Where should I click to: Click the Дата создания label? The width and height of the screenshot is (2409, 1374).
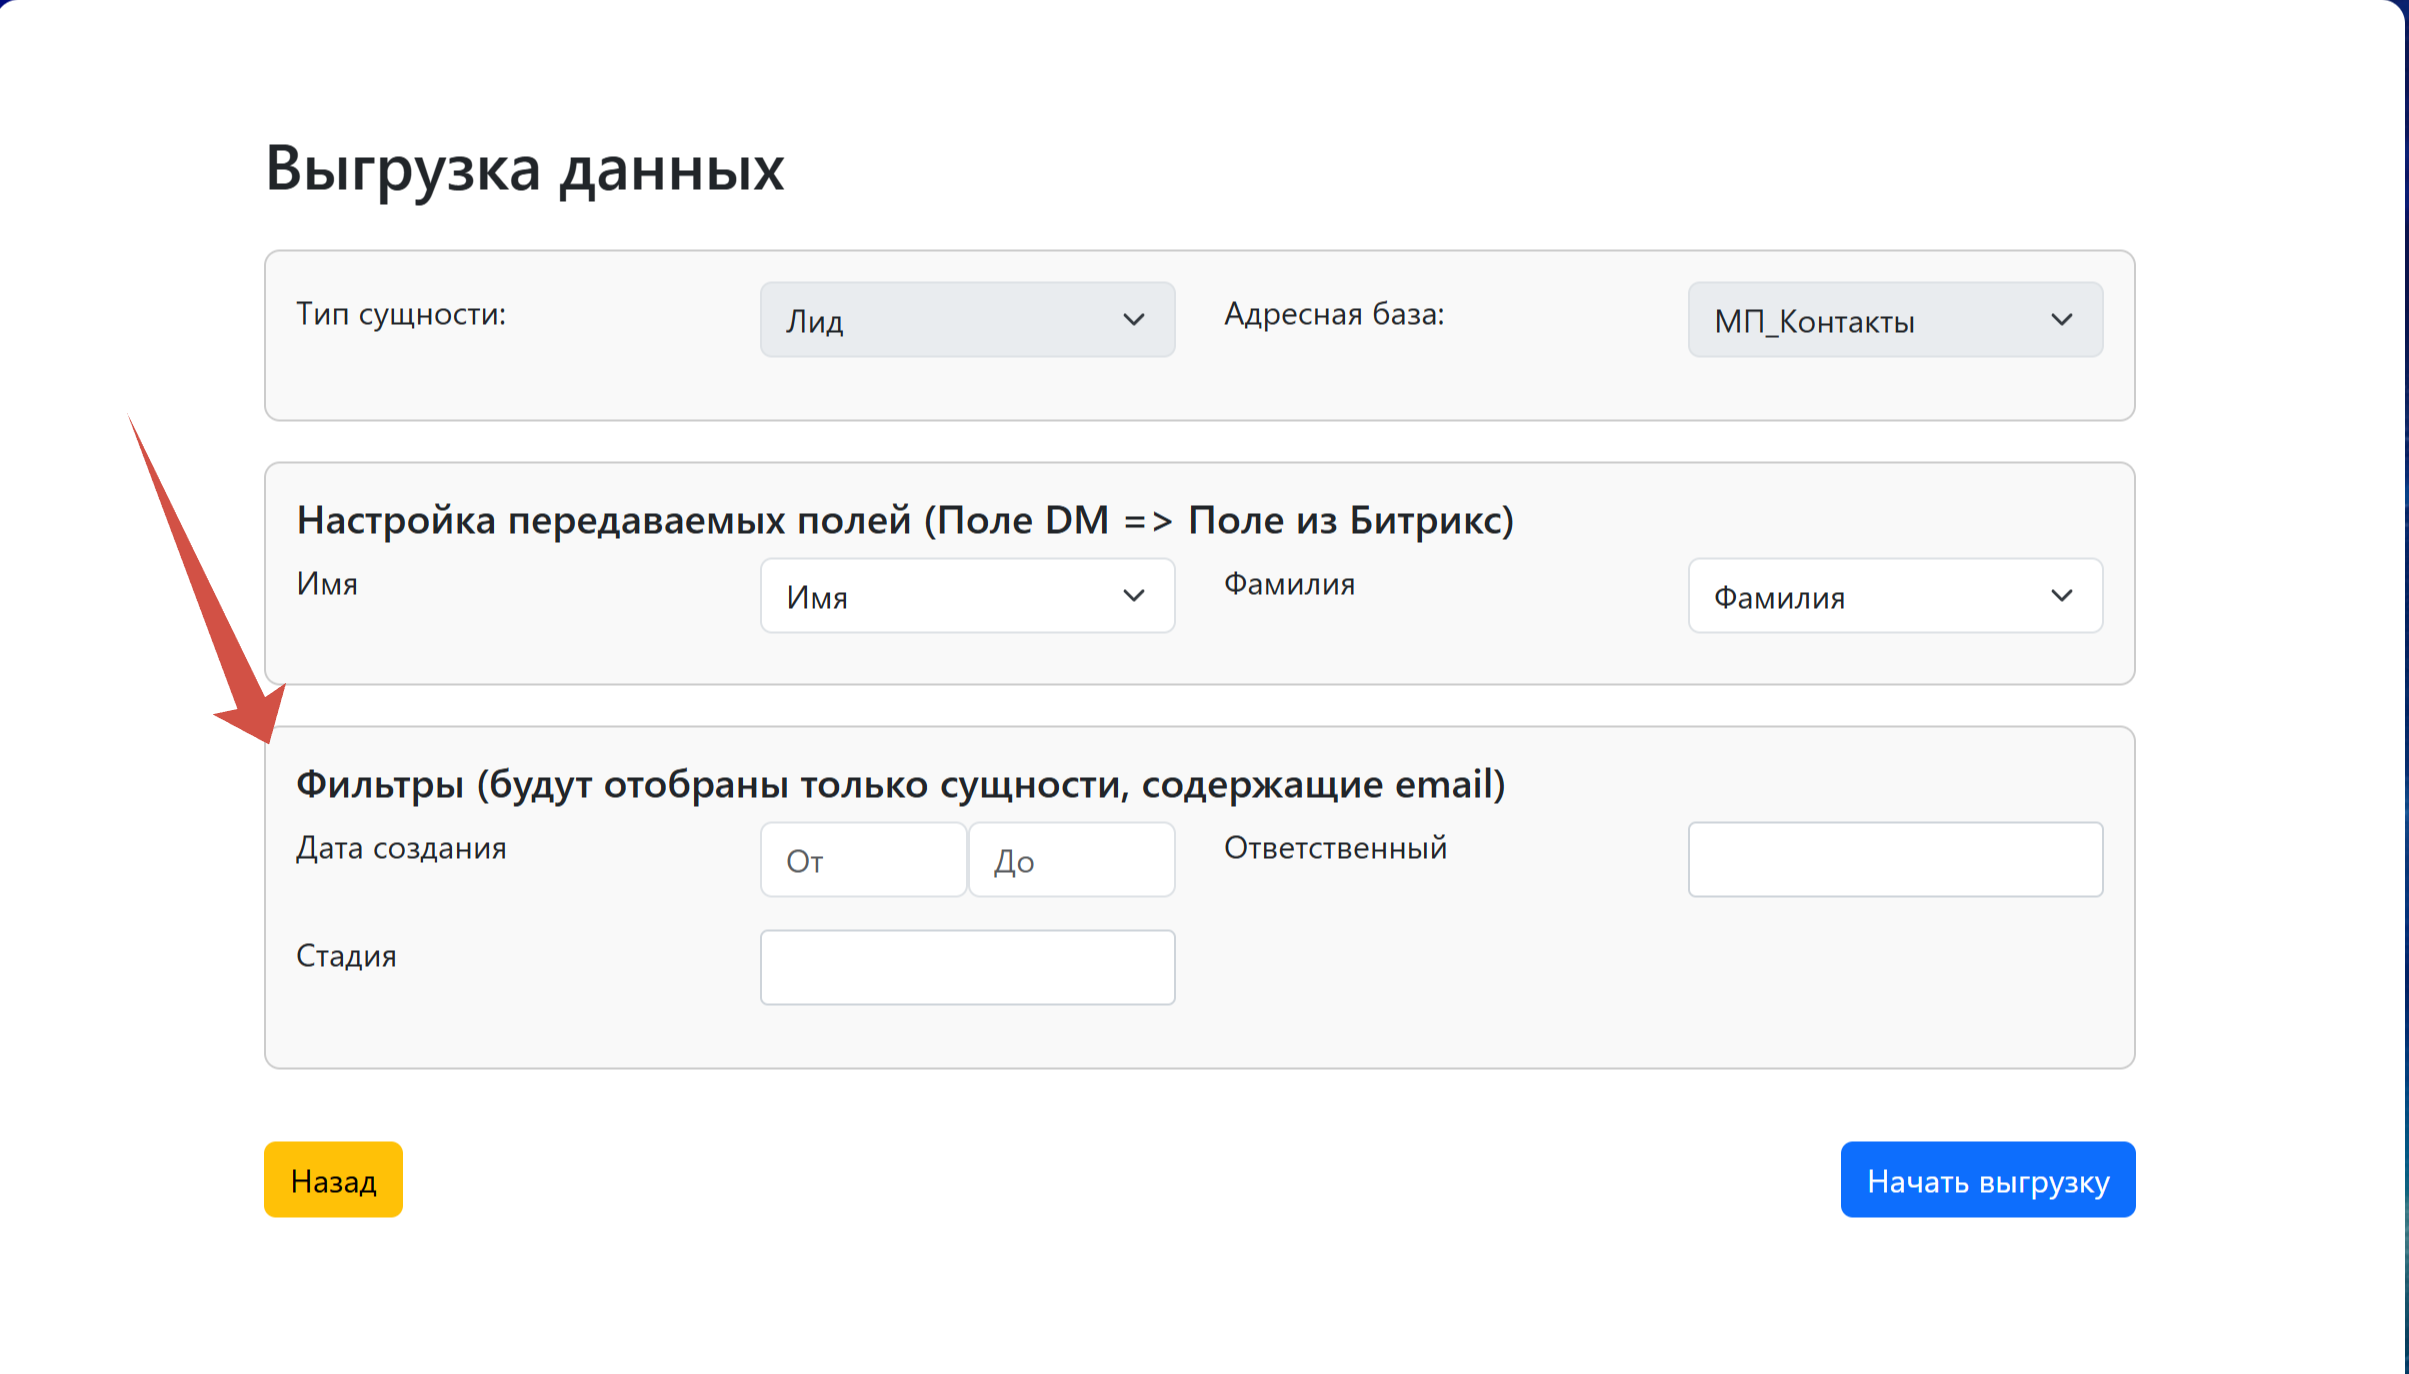click(x=401, y=848)
